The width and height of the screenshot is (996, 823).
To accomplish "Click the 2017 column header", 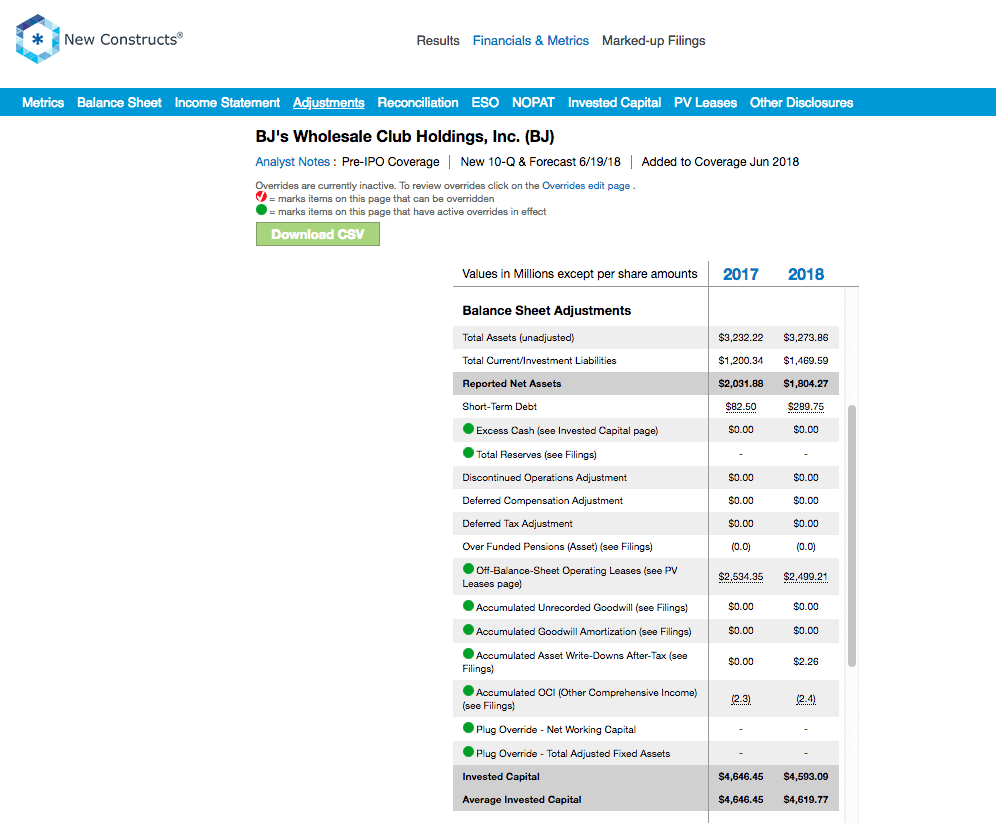I will (x=741, y=274).
